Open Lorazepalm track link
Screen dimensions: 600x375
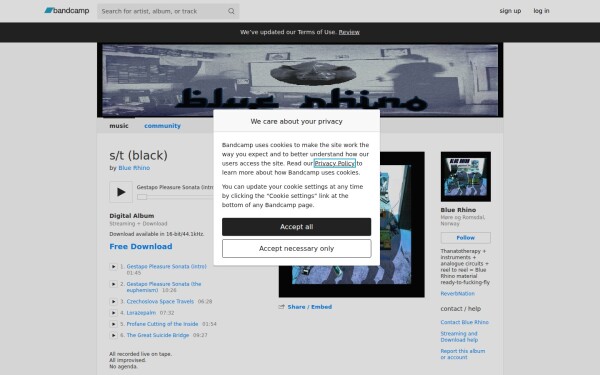(141, 313)
